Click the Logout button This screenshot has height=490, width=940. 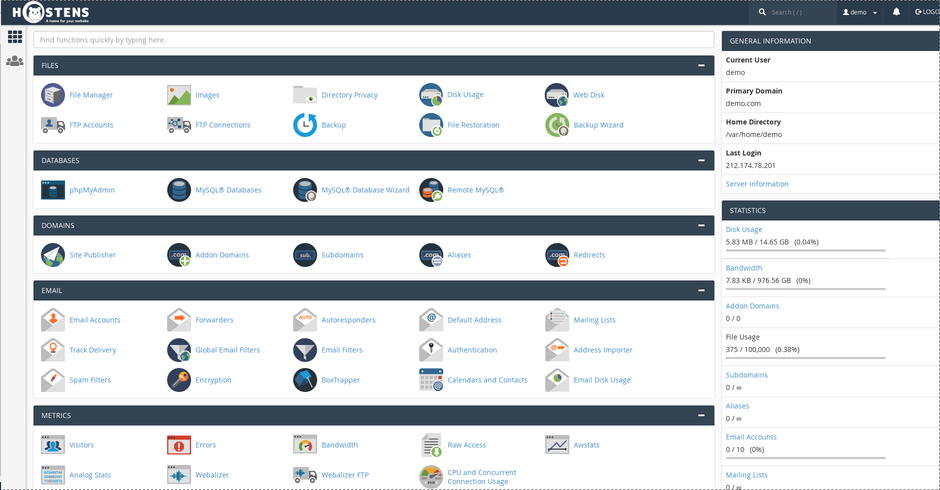[927, 12]
